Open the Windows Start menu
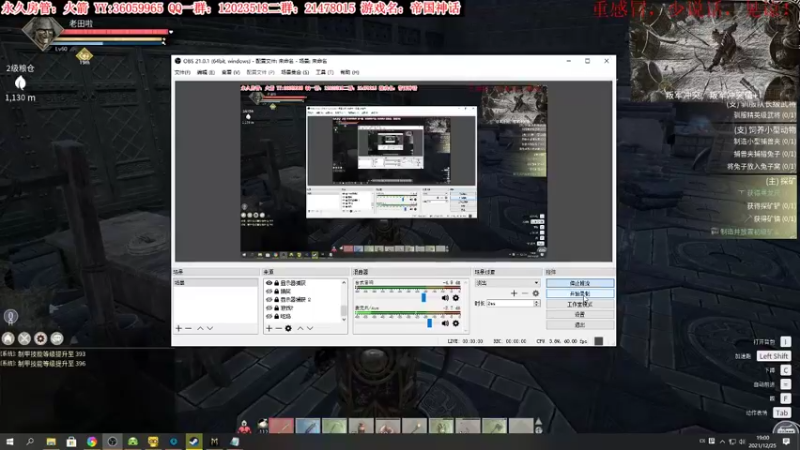The image size is (800, 450). (x=10, y=441)
